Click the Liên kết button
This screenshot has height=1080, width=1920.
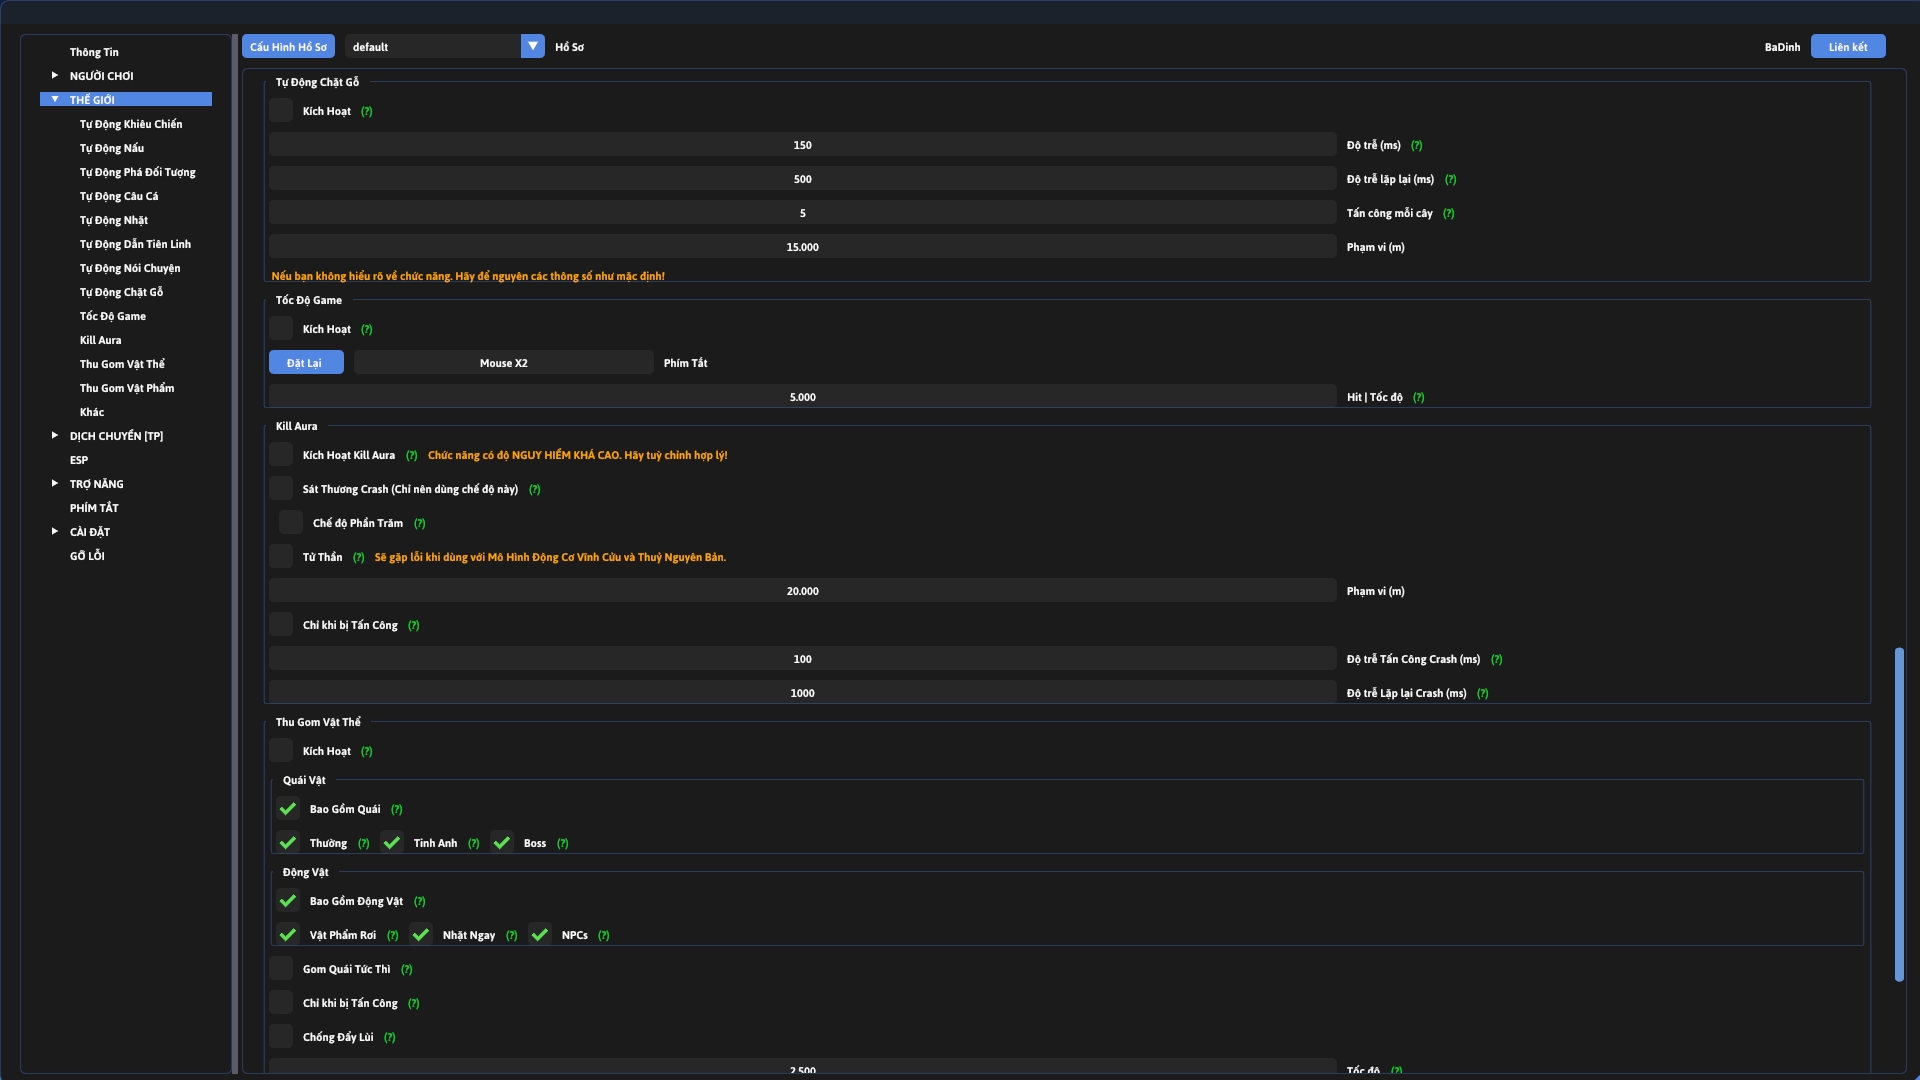[x=1847, y=47]
